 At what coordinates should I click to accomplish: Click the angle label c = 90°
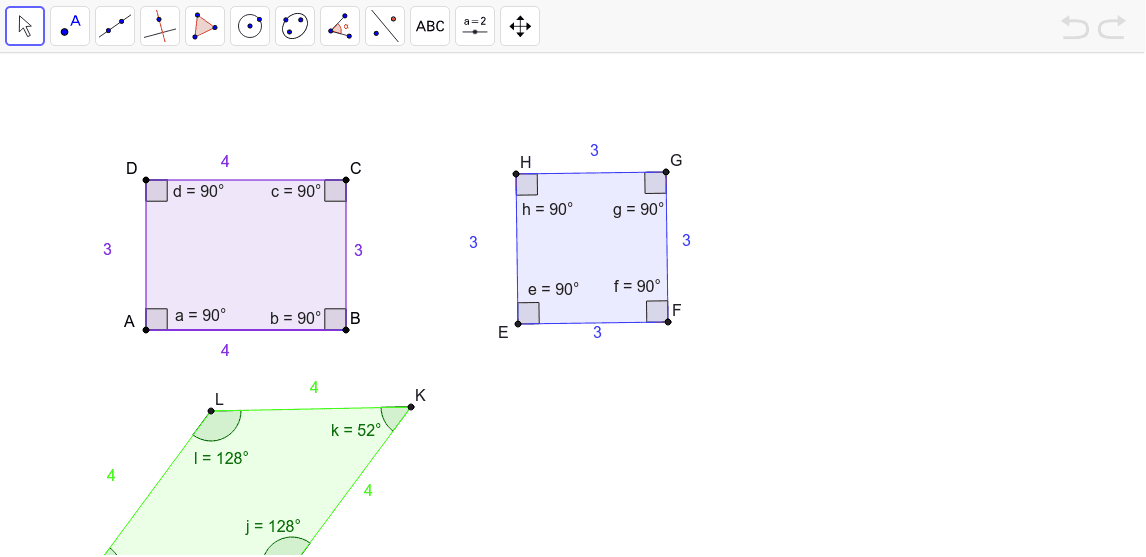pyautogui.click(x=296, y=192)
